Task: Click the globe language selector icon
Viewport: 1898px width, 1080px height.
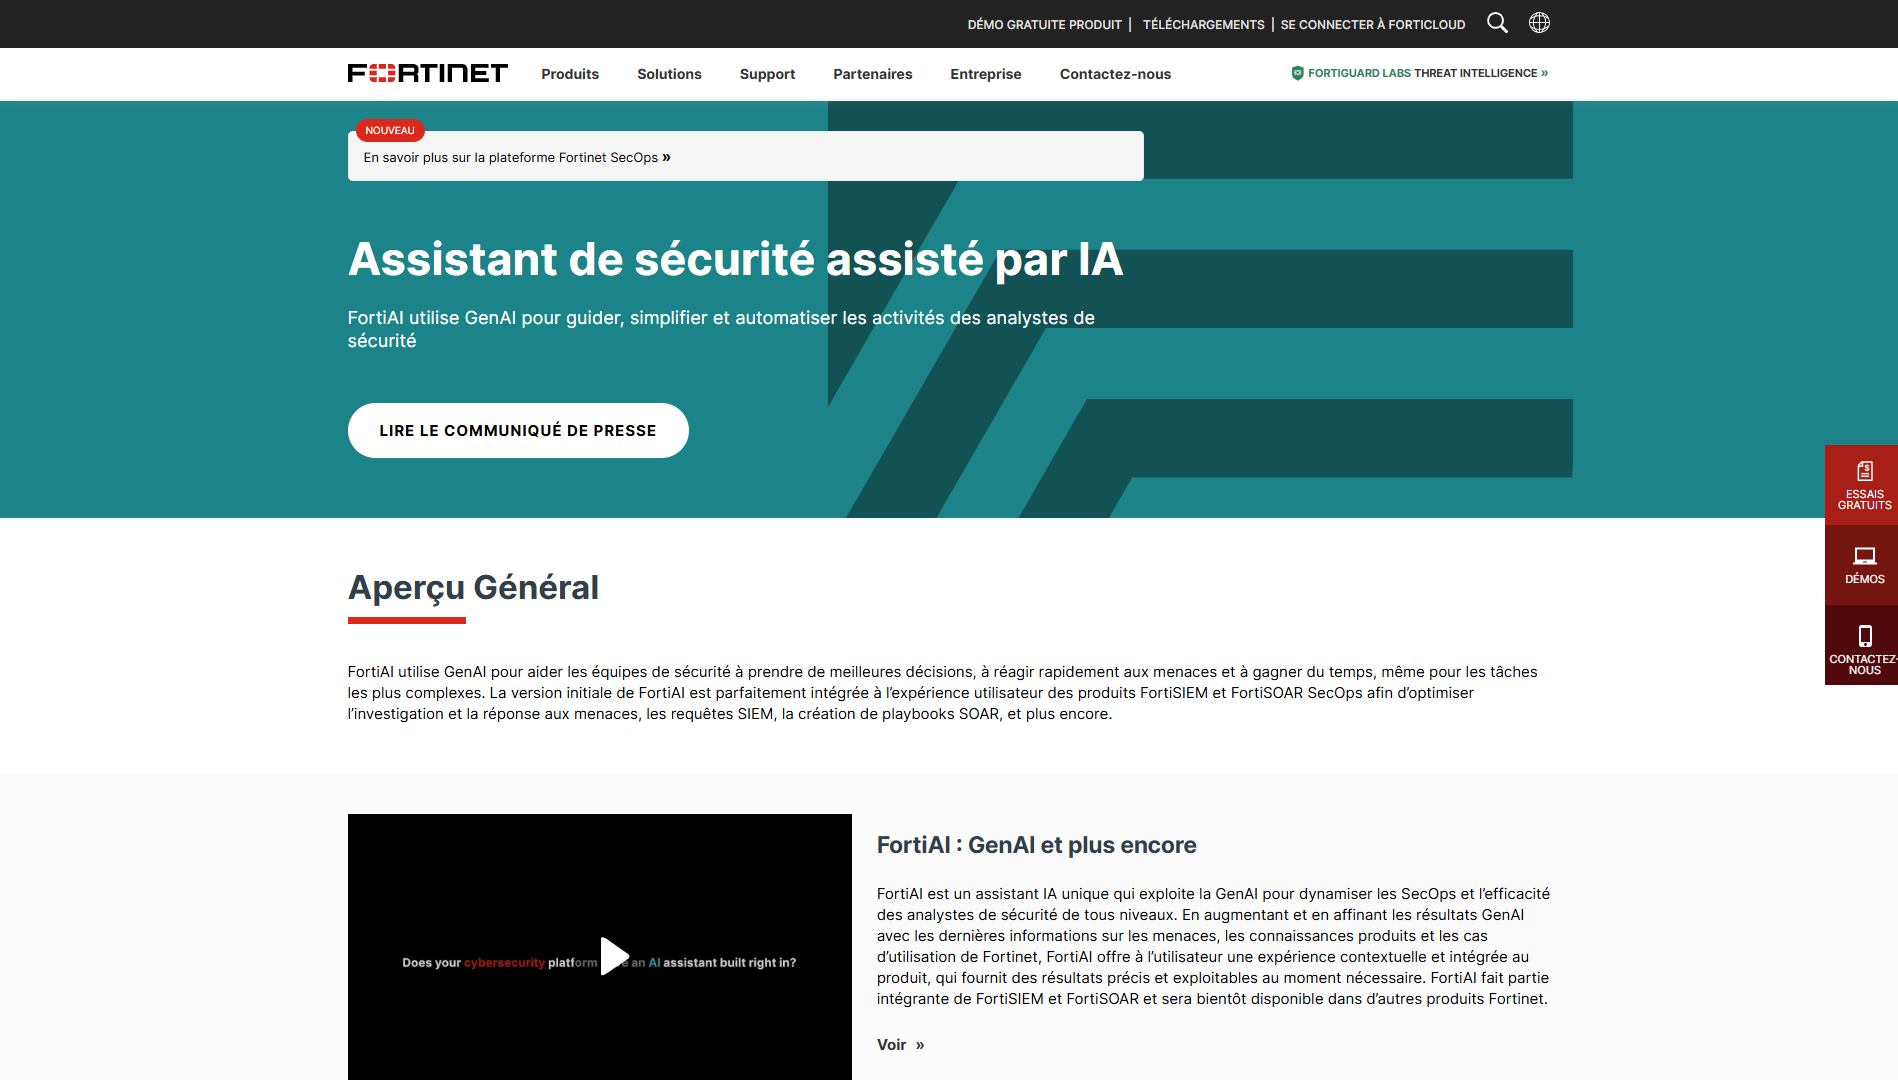Action: click(1539, 23)
